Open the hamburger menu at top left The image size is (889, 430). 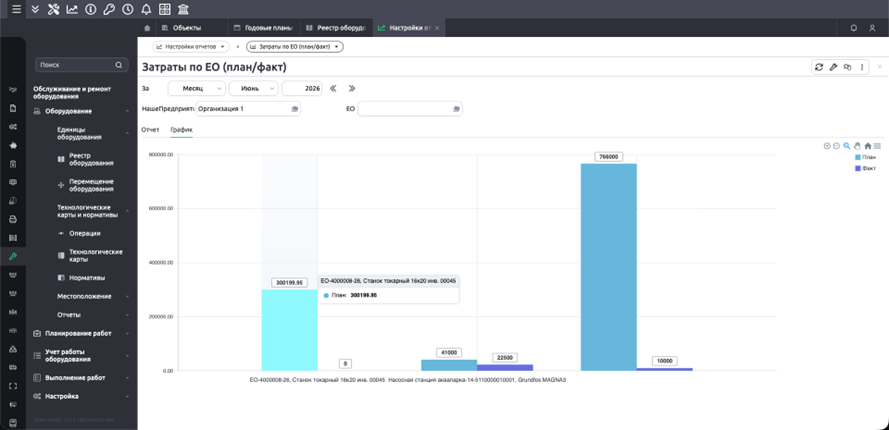(16, 9)
